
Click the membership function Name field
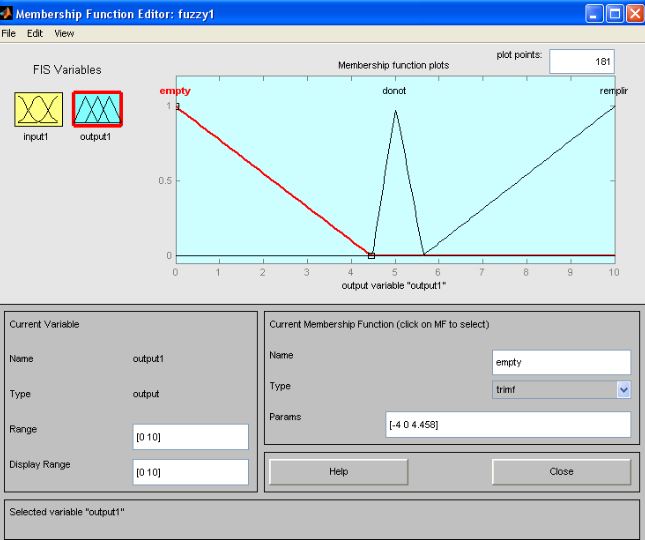click(x=561, y=362)
